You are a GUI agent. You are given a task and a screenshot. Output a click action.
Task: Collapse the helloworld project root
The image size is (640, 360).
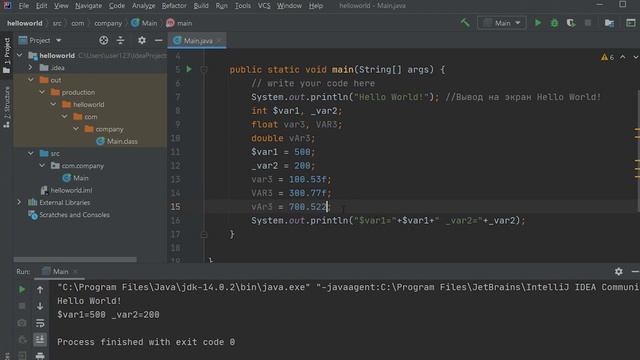click(20, 55)
